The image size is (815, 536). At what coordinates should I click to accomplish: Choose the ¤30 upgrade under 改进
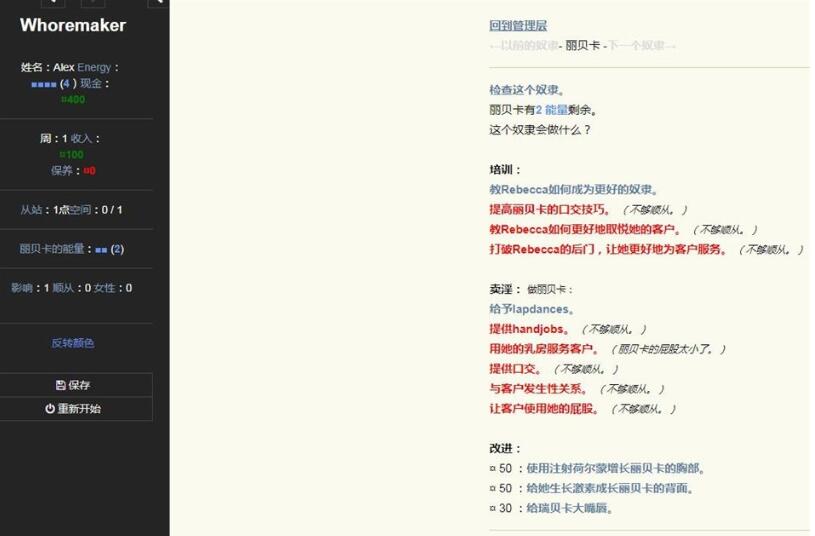[569, 508]
